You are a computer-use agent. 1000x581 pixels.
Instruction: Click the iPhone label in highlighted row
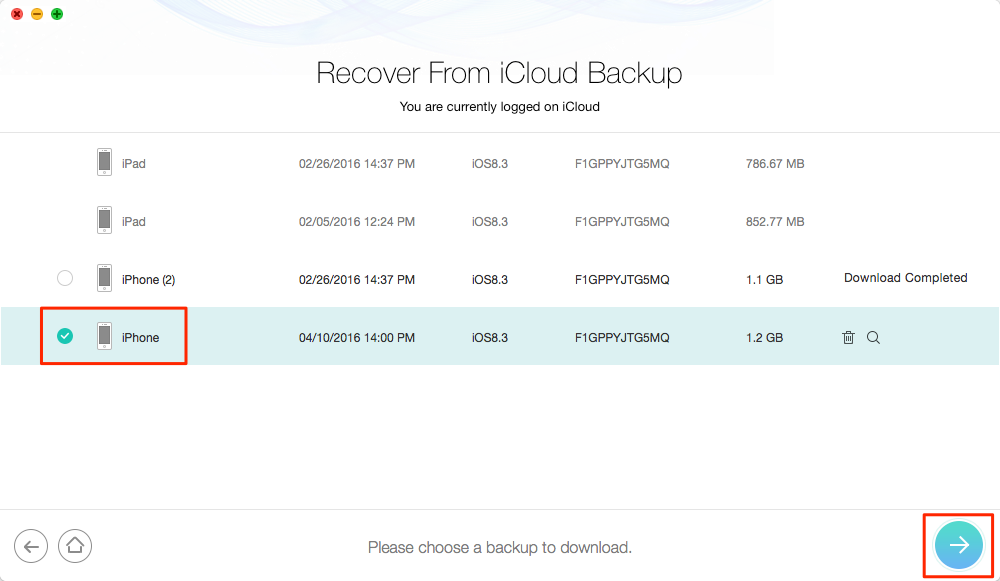click(x=140, y=337)
